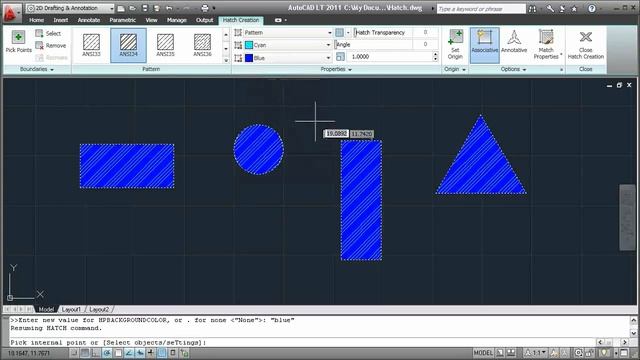Click the cyan hatch color swatch

click(249, 45)
